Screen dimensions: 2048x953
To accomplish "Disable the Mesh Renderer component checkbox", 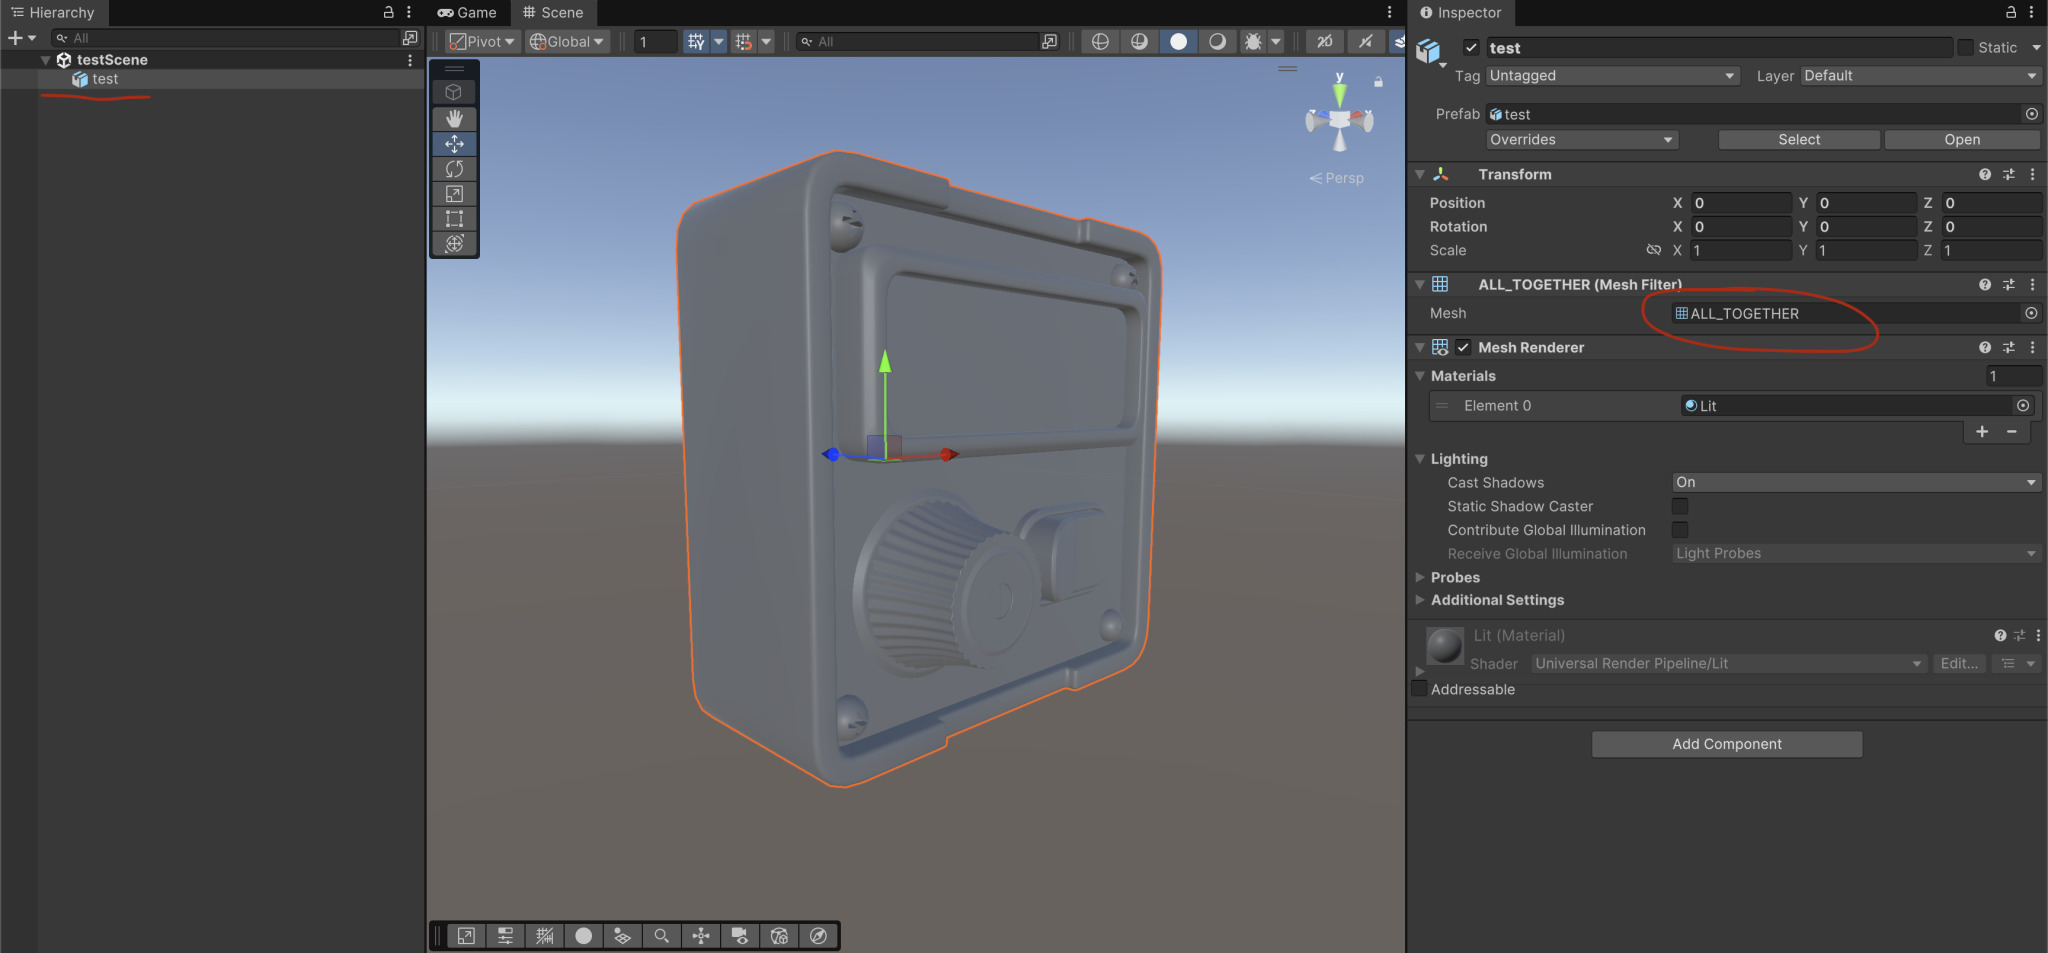I will [x=1463, y=348].
